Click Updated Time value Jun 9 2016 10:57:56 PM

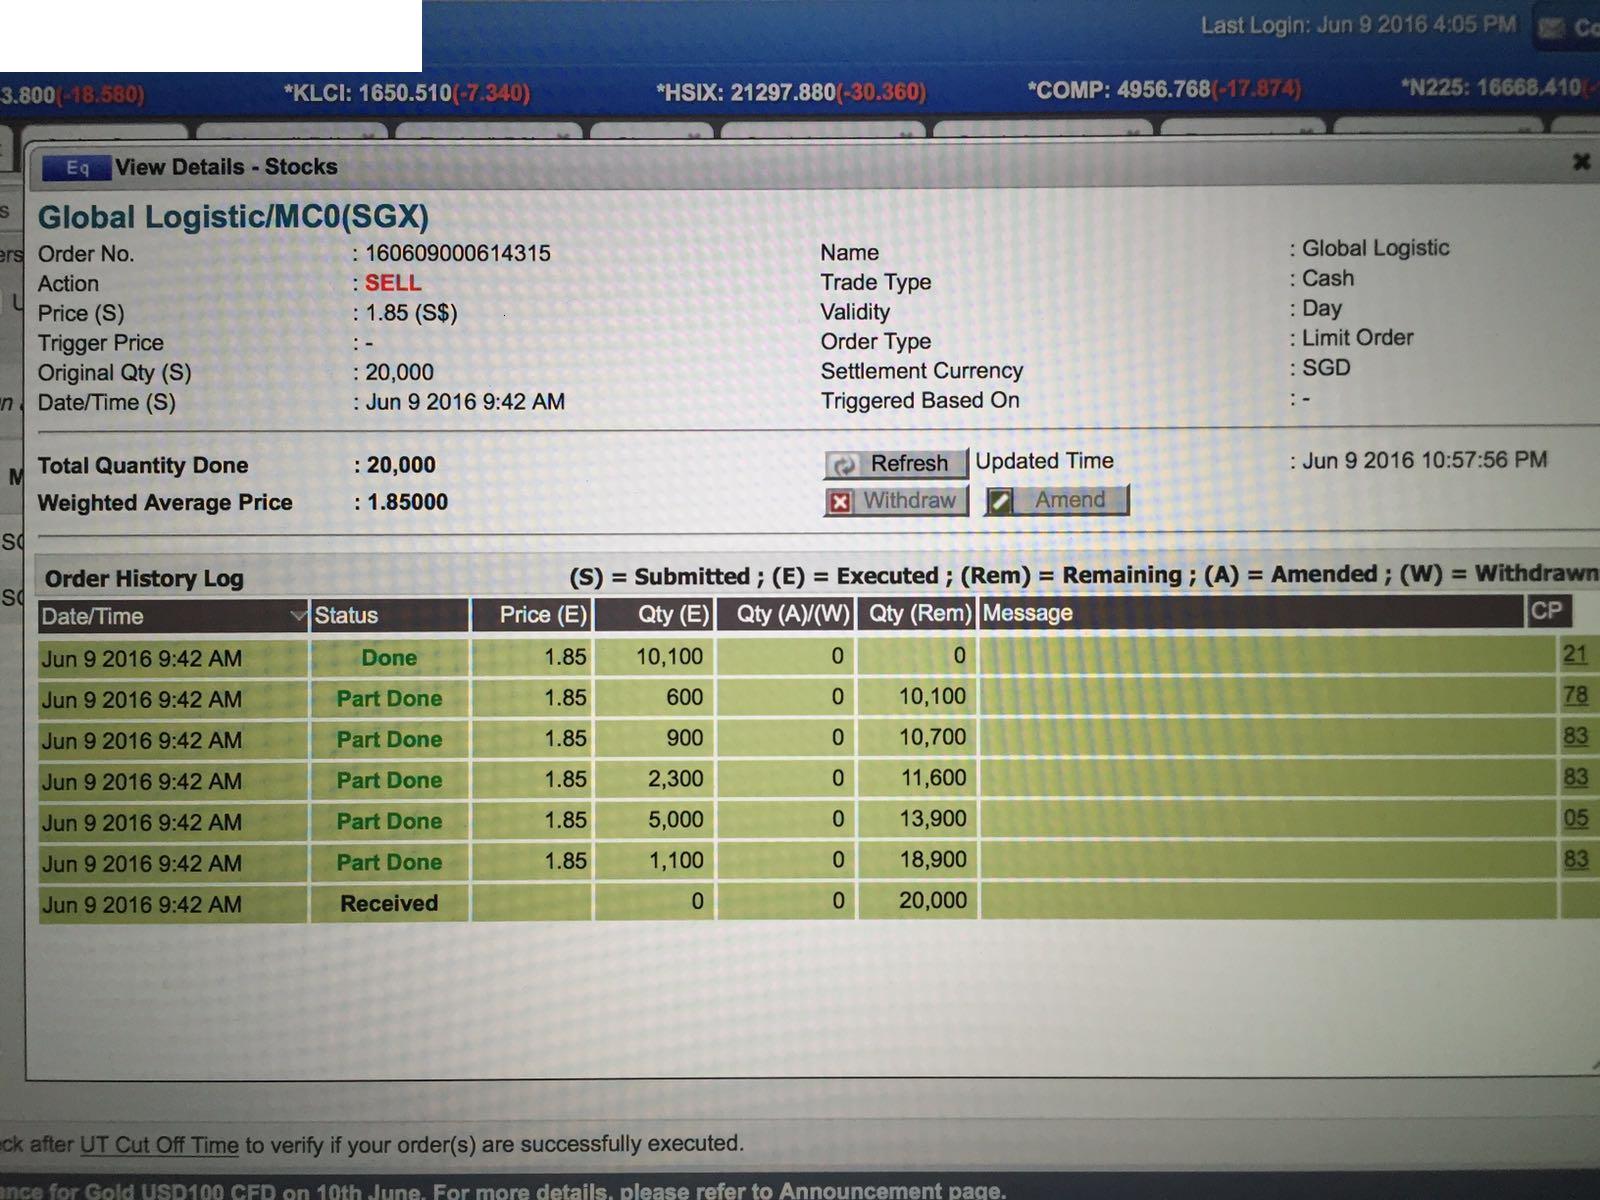click(1424, 460)
